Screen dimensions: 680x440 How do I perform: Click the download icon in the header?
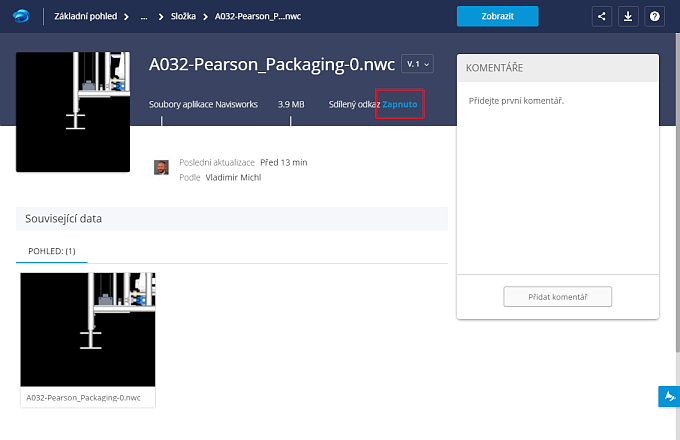click(628, 16)
